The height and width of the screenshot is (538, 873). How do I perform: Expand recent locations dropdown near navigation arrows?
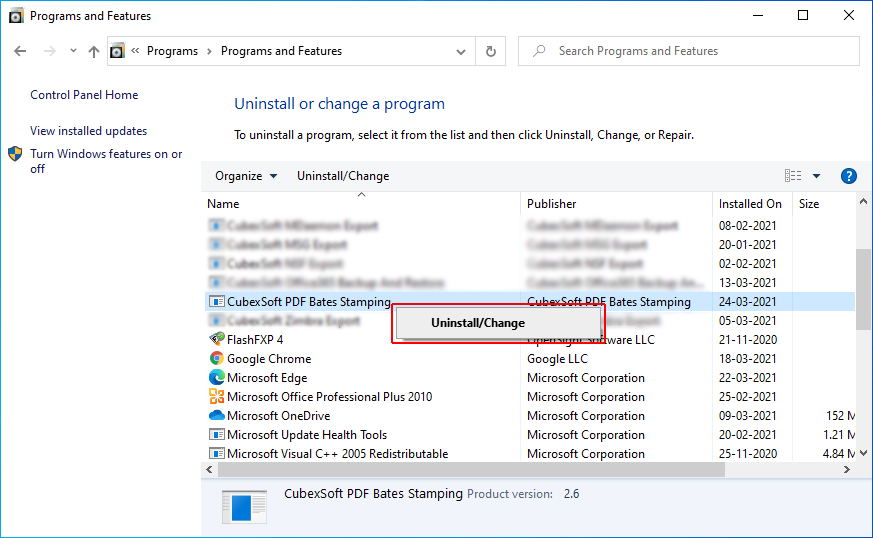point(73,51)
